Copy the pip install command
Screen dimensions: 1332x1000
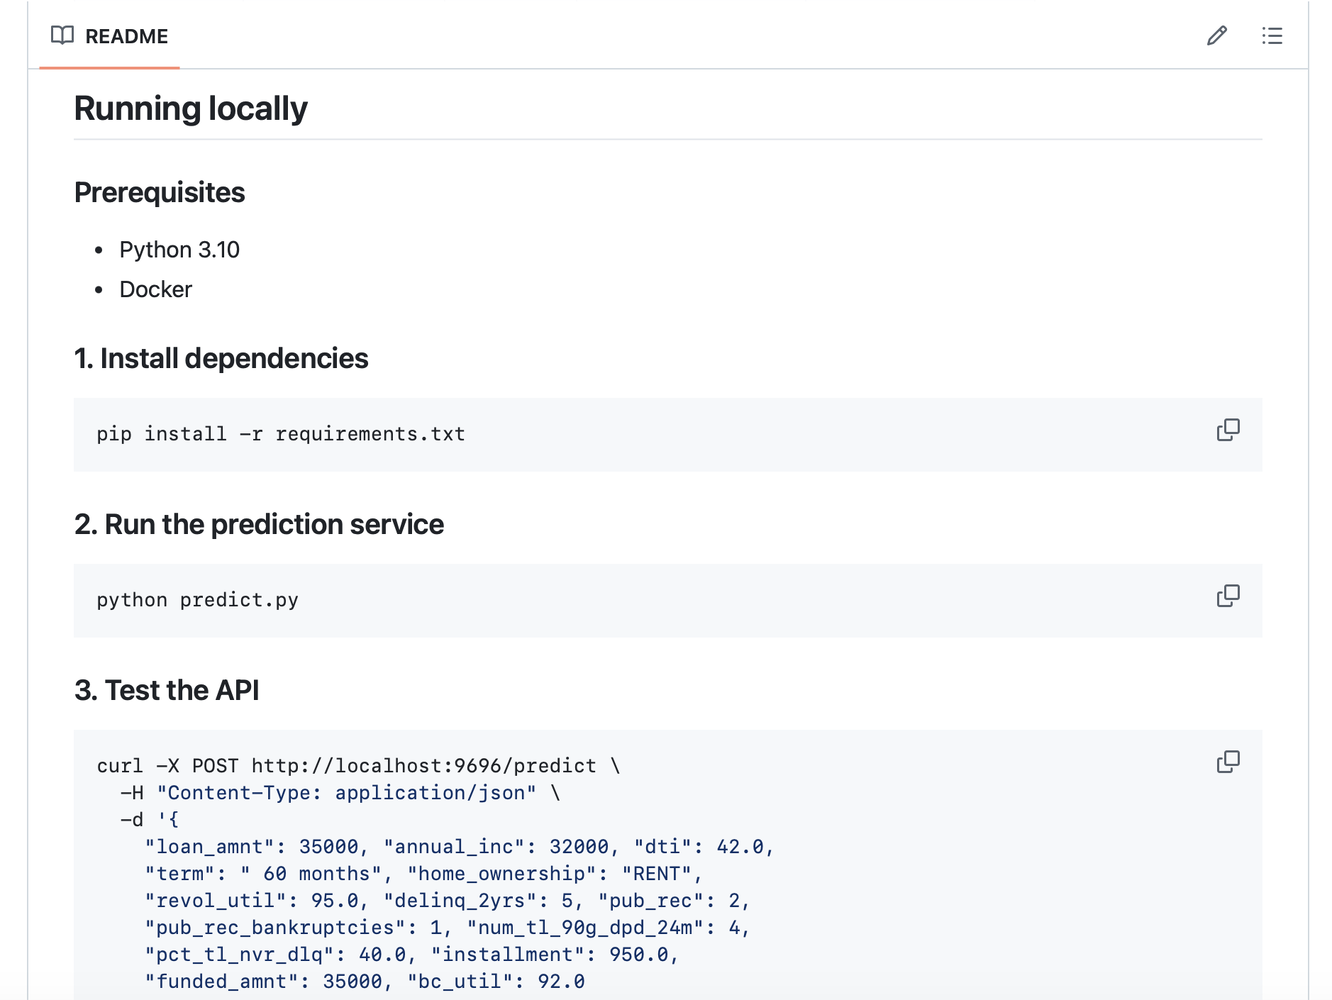click(x=1228, y=430)
